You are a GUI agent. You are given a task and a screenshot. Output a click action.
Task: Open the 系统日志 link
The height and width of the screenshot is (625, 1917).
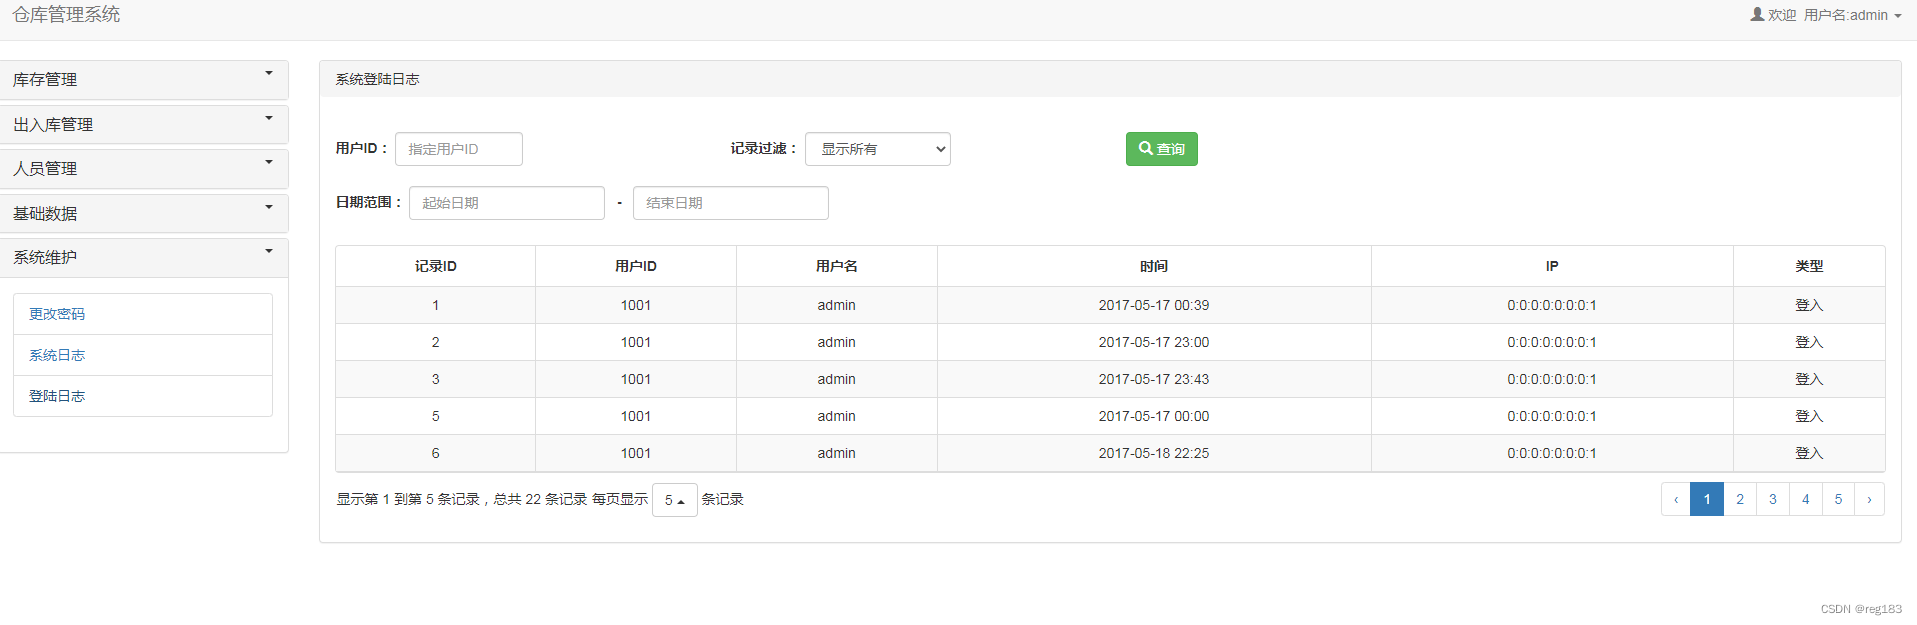pyautogui.click(x=57, y=355)
